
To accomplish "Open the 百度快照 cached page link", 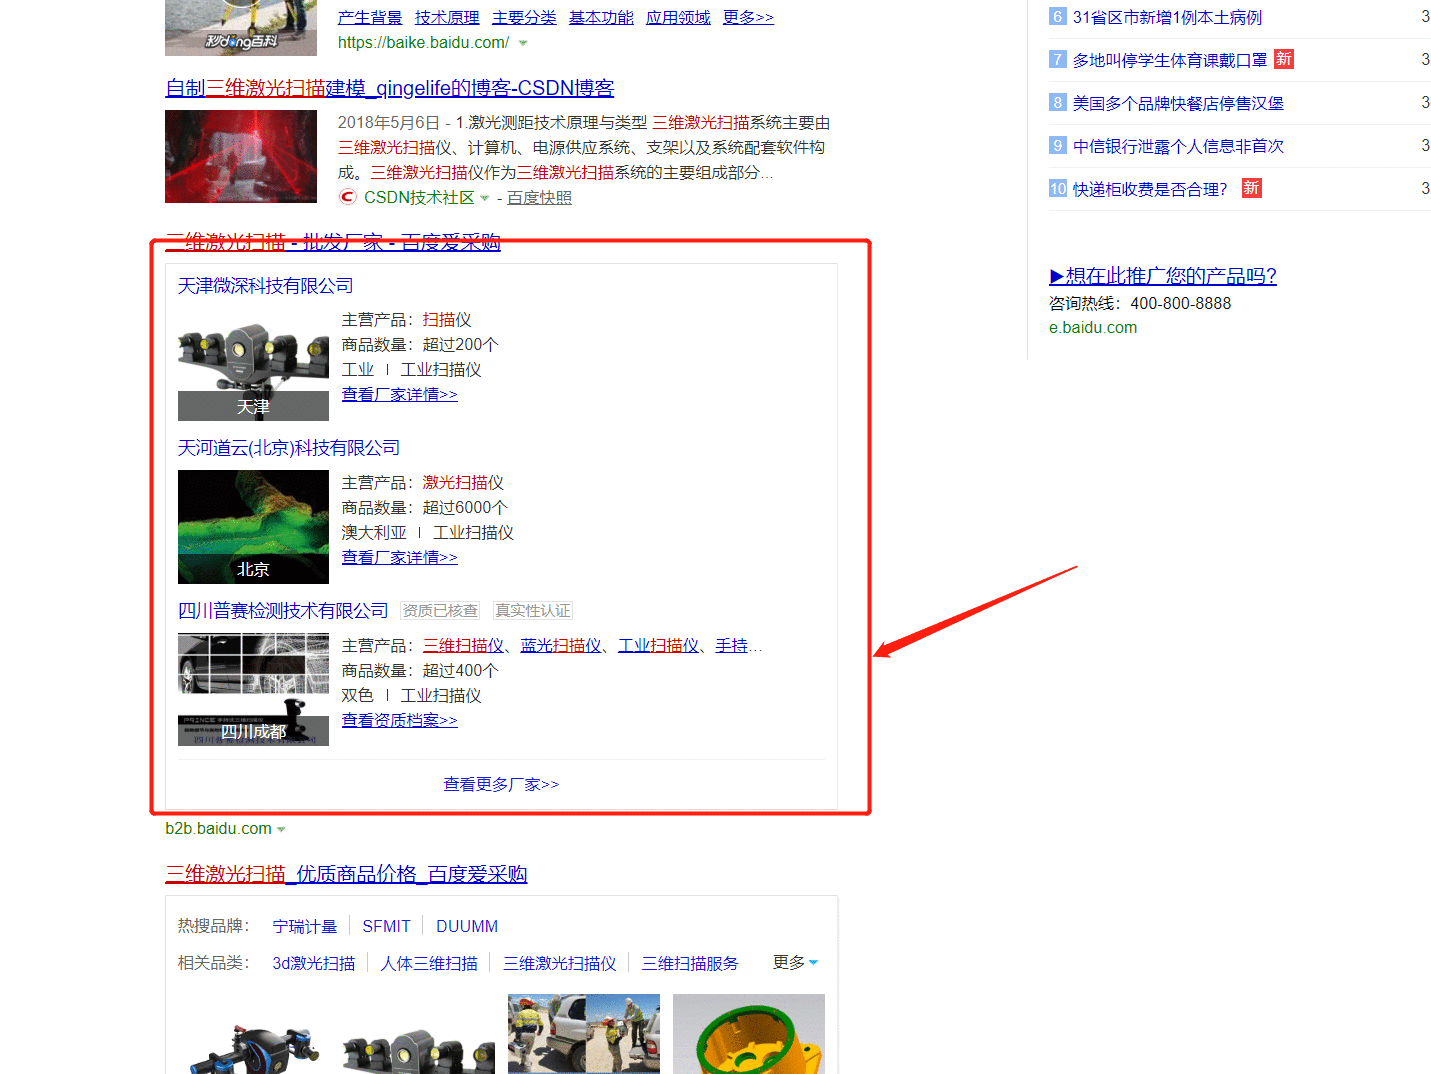I will point(539,198).
